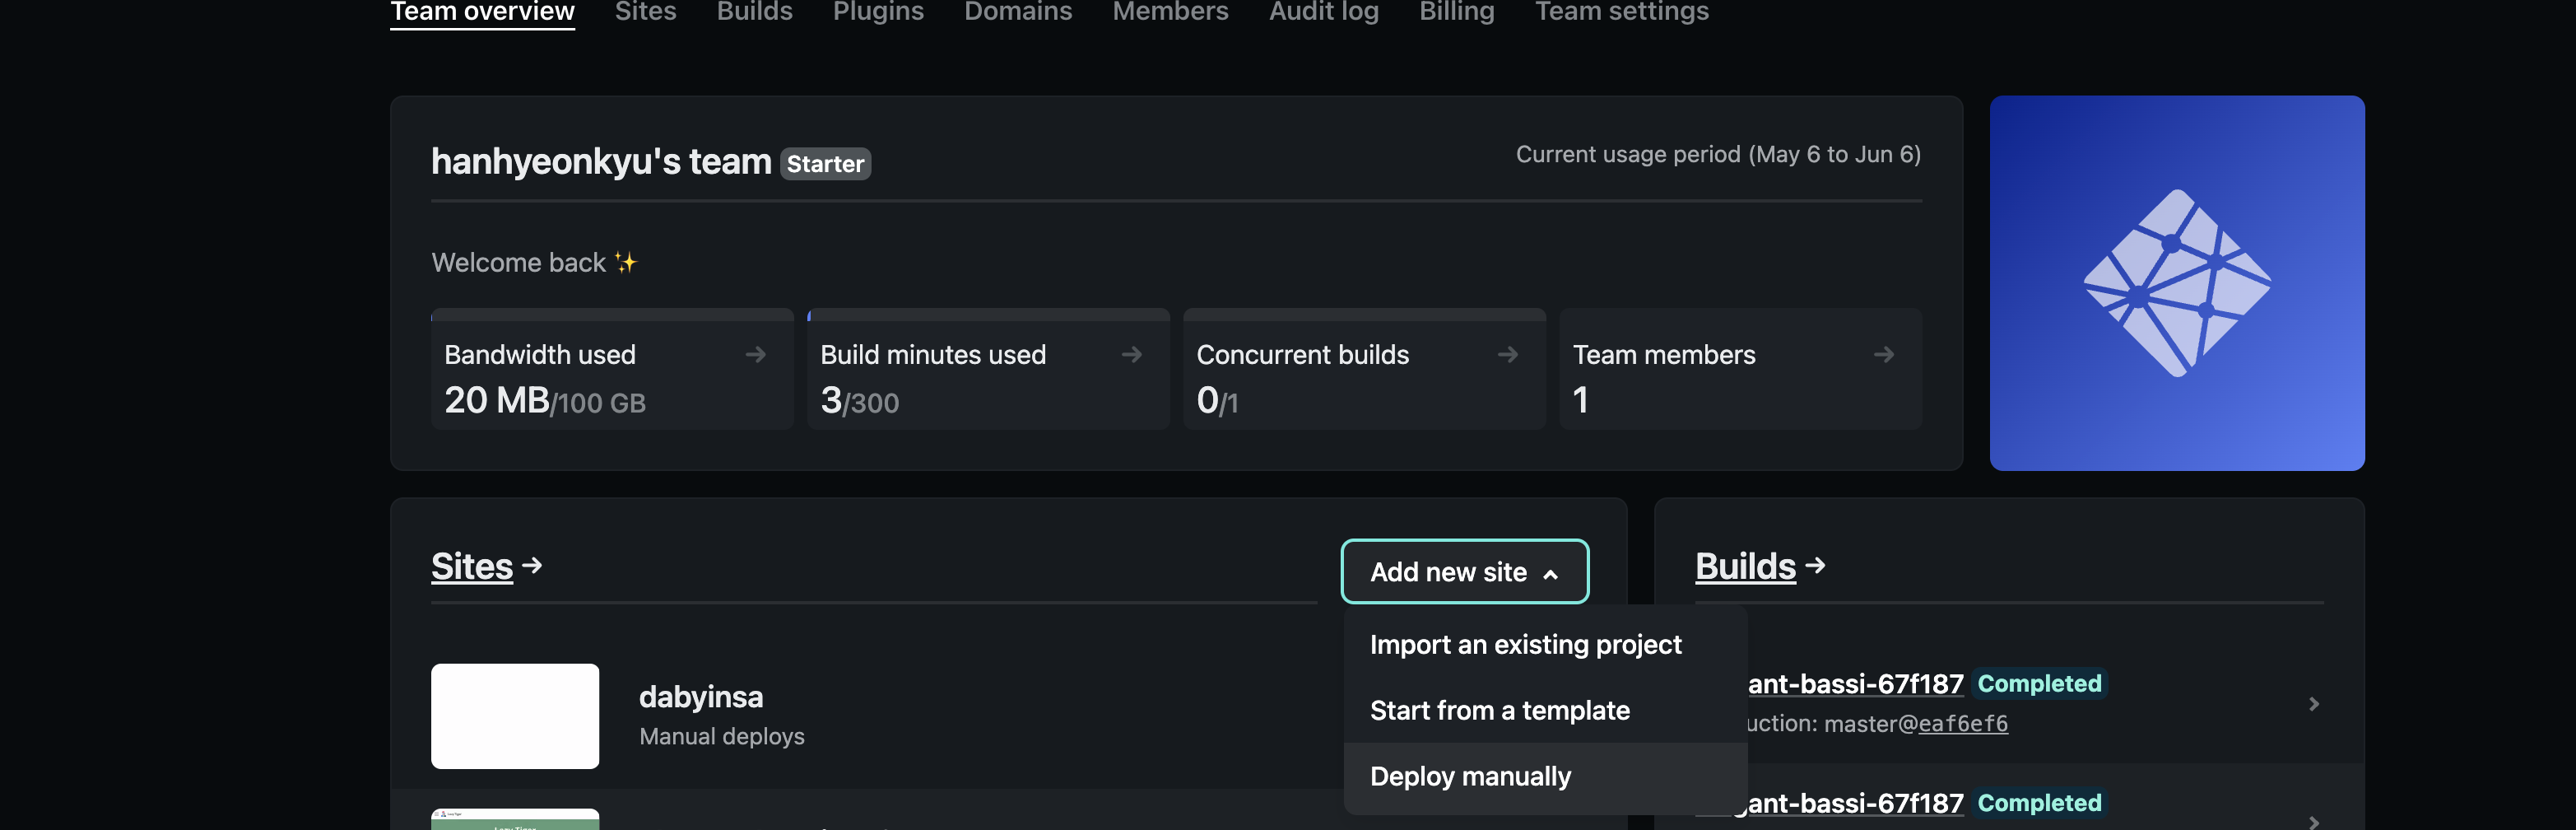Click the Concurrent builds label
2576x830 pixels.
(1302, 355)
